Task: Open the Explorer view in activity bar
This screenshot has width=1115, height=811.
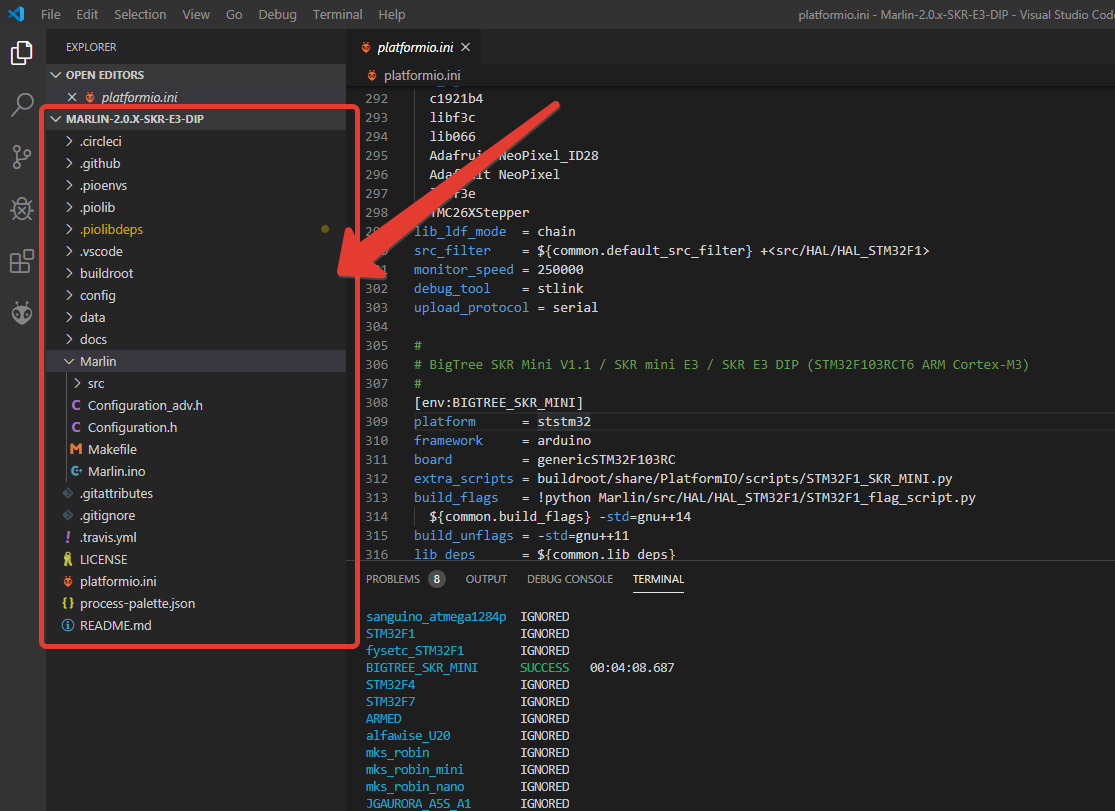Action: pyautogui.click(x=22, y=53)
